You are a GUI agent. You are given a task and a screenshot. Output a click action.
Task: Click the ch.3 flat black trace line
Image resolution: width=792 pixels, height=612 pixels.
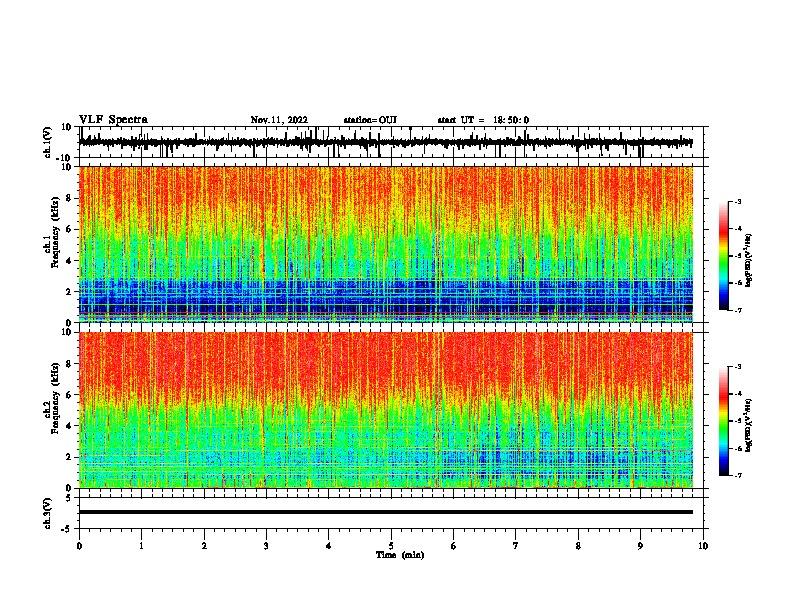tap(386, 512)
